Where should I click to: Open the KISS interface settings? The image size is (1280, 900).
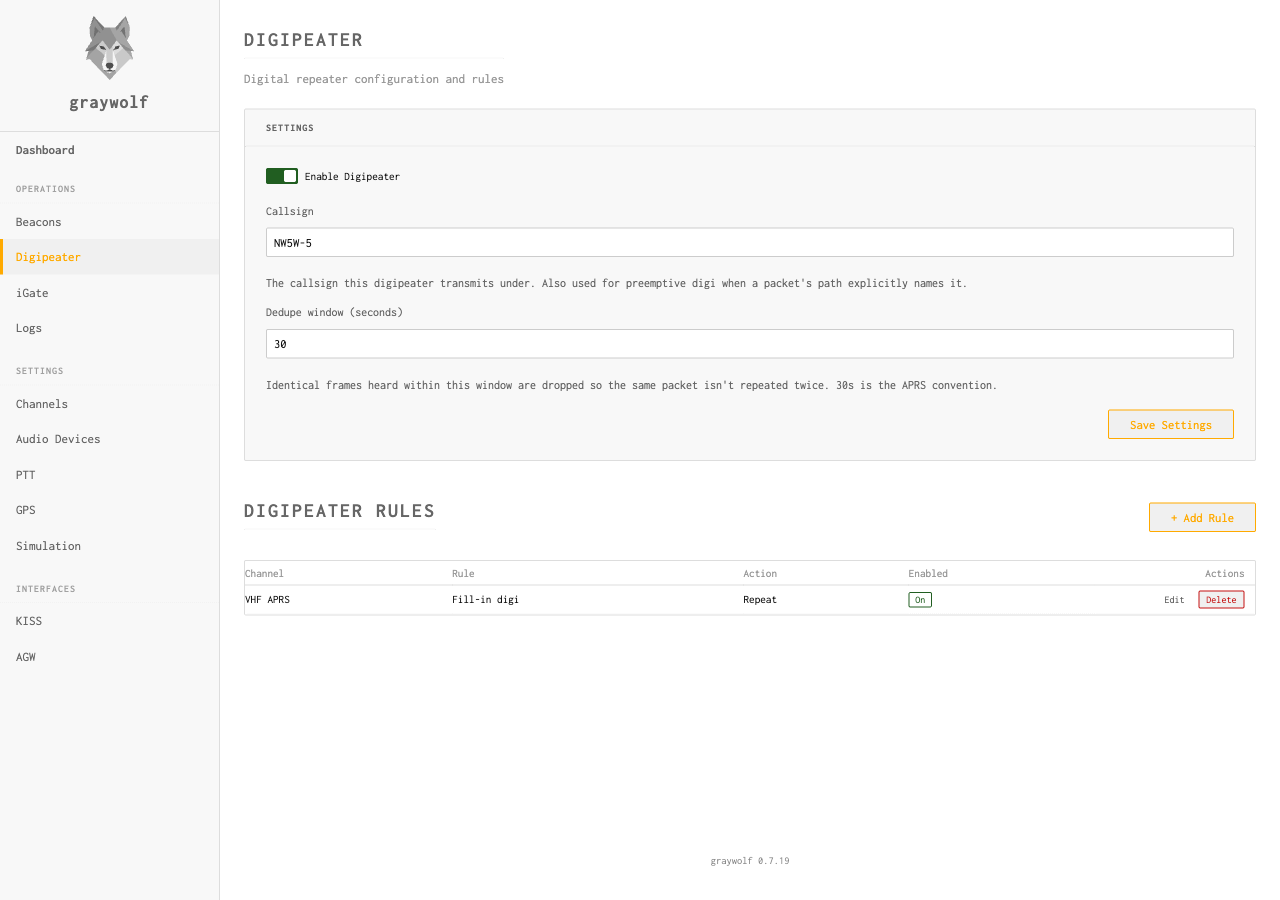click(x=29, y=621)
